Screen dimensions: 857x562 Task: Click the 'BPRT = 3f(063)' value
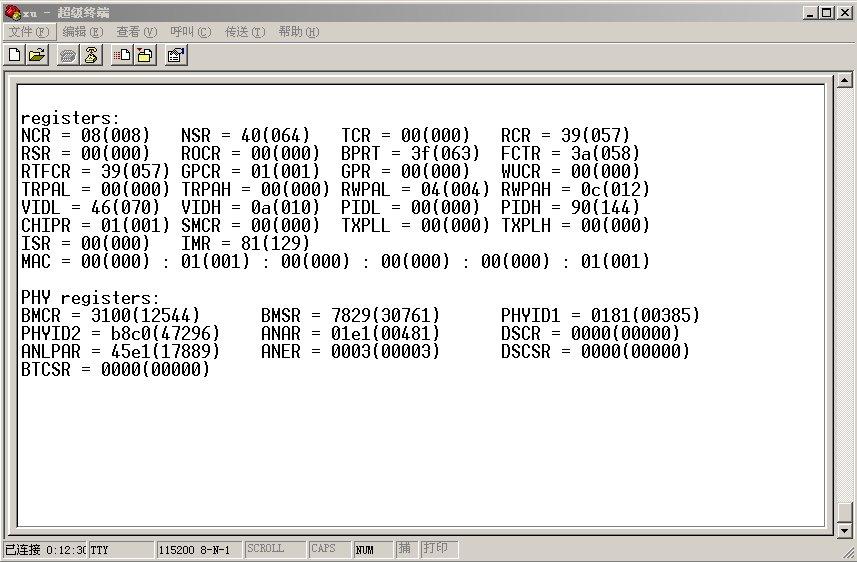click(410, 154)
